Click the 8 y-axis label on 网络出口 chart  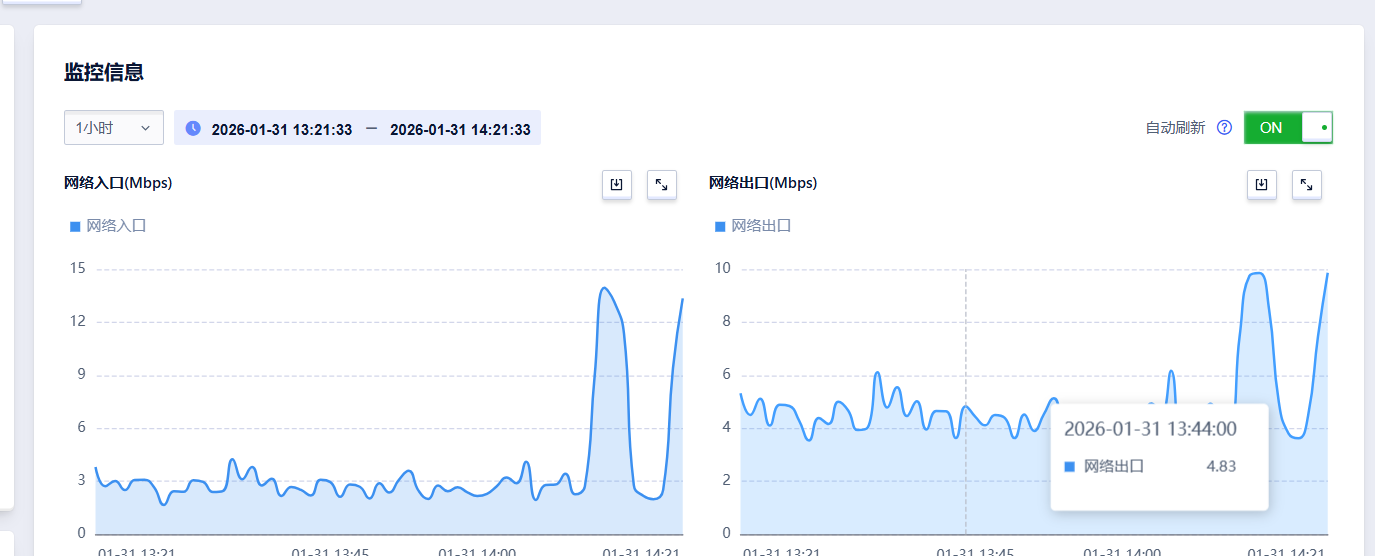click(x=727, y=322)
